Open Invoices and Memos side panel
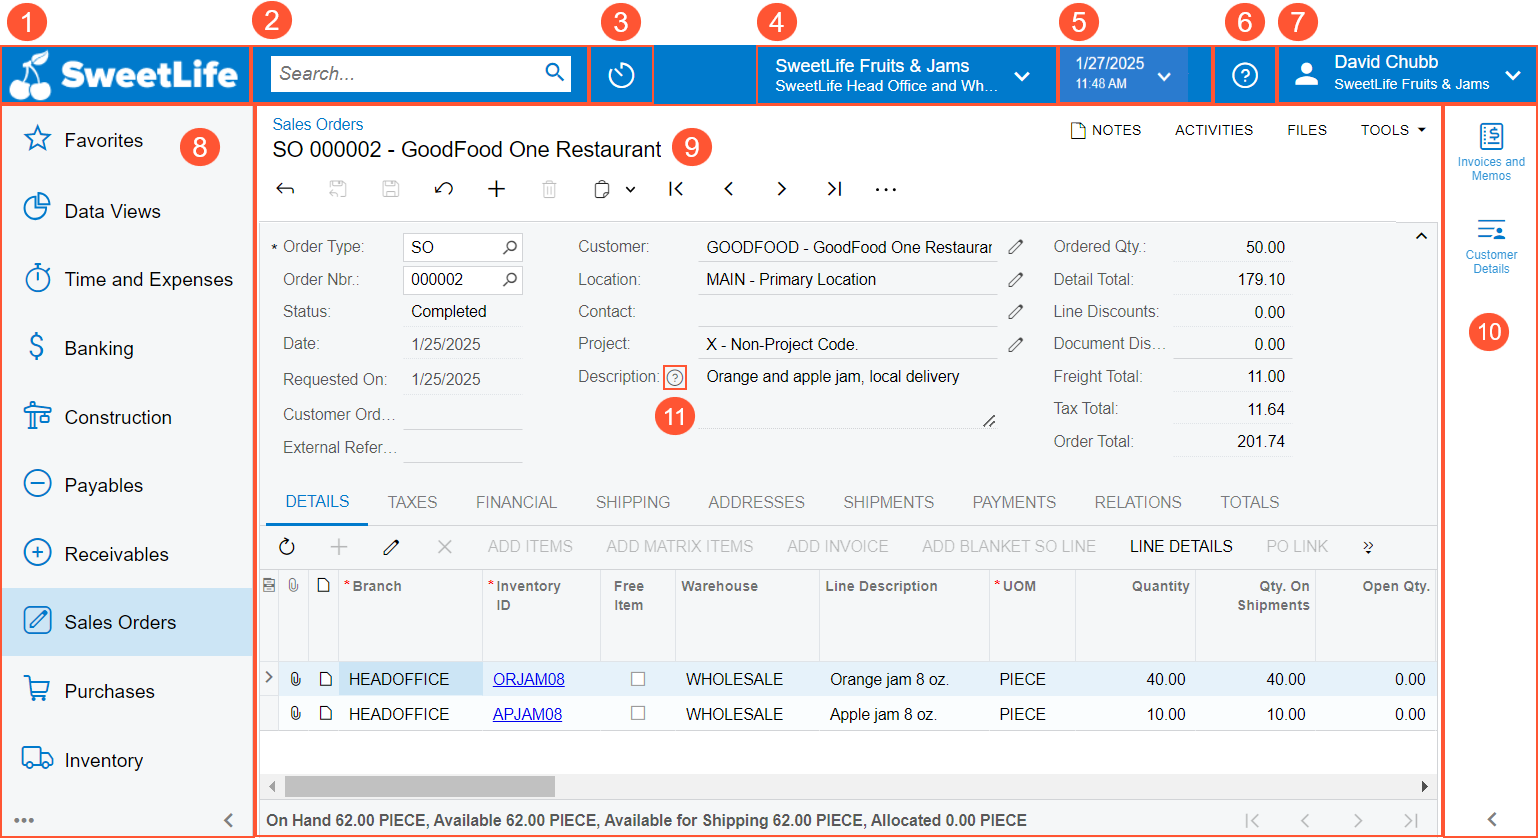The image size is (1538, 838). click(1491, 151)
